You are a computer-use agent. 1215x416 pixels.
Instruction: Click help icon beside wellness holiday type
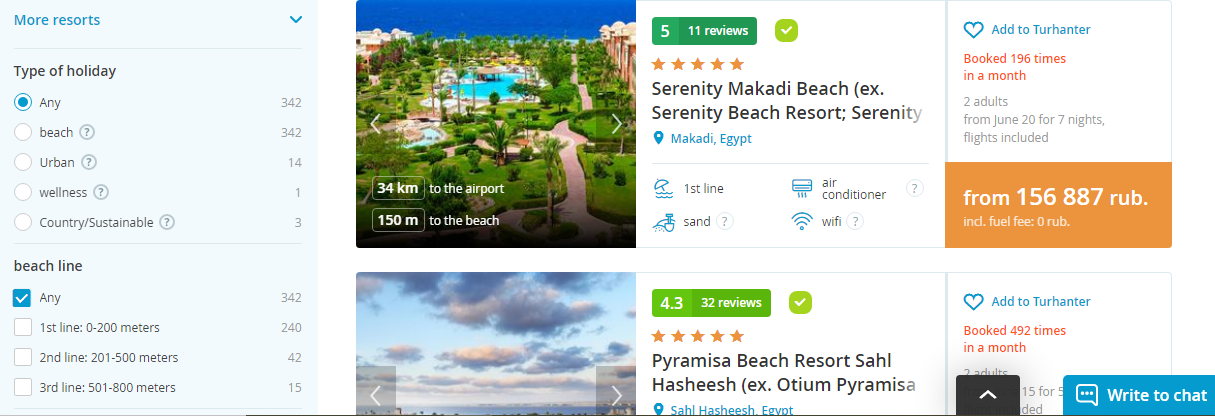click(101, 192)
